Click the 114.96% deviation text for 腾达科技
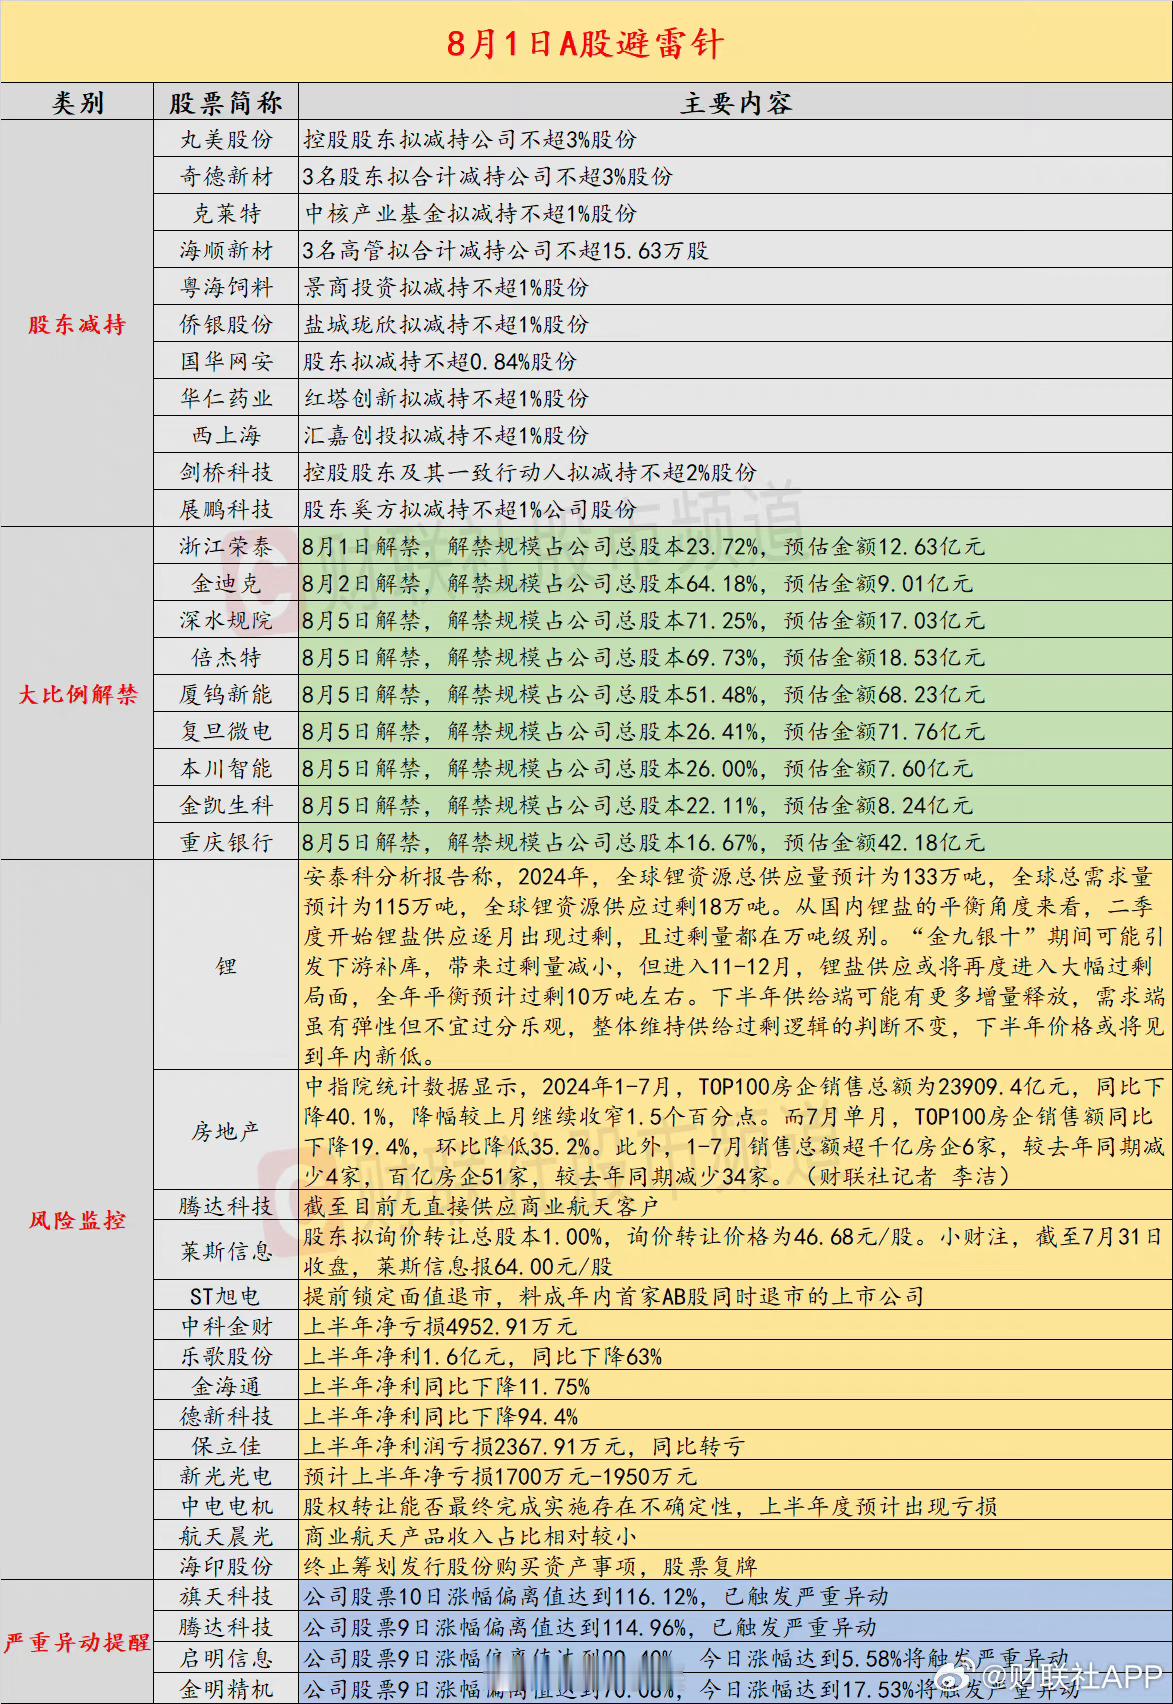Image resolution: width=1173 pixels, height=1704 pixels. [x=590, y=1628]
